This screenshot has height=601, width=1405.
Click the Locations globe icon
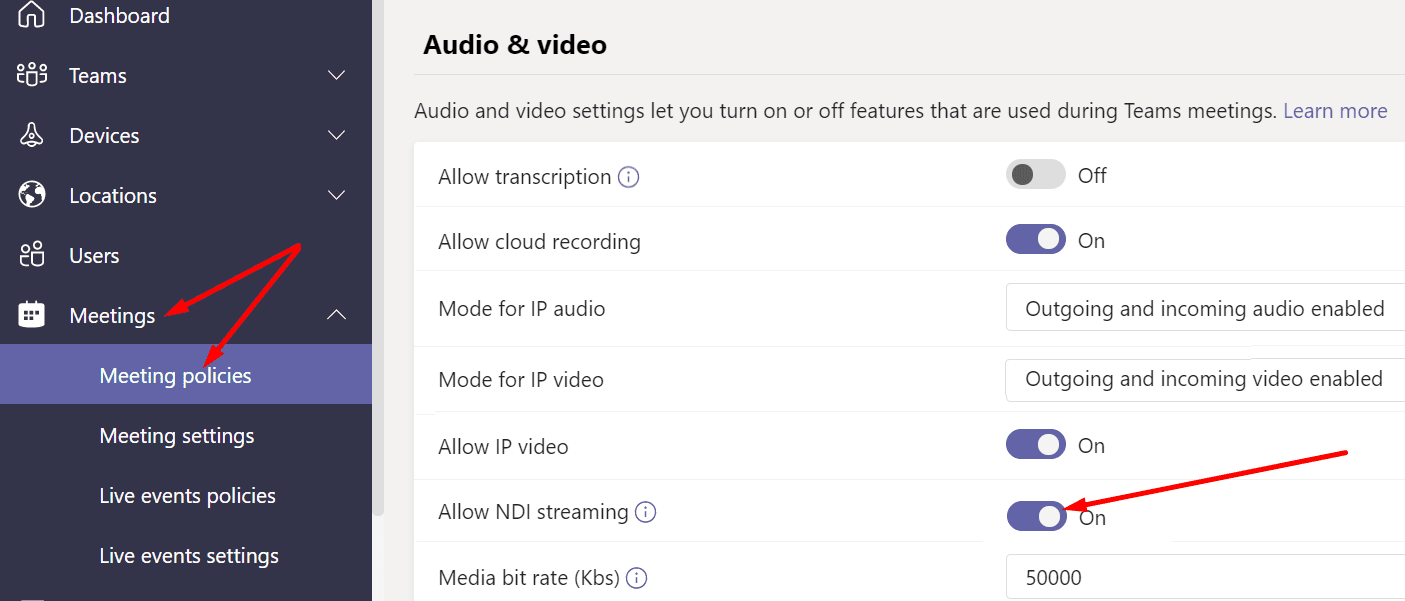point(32,195)
